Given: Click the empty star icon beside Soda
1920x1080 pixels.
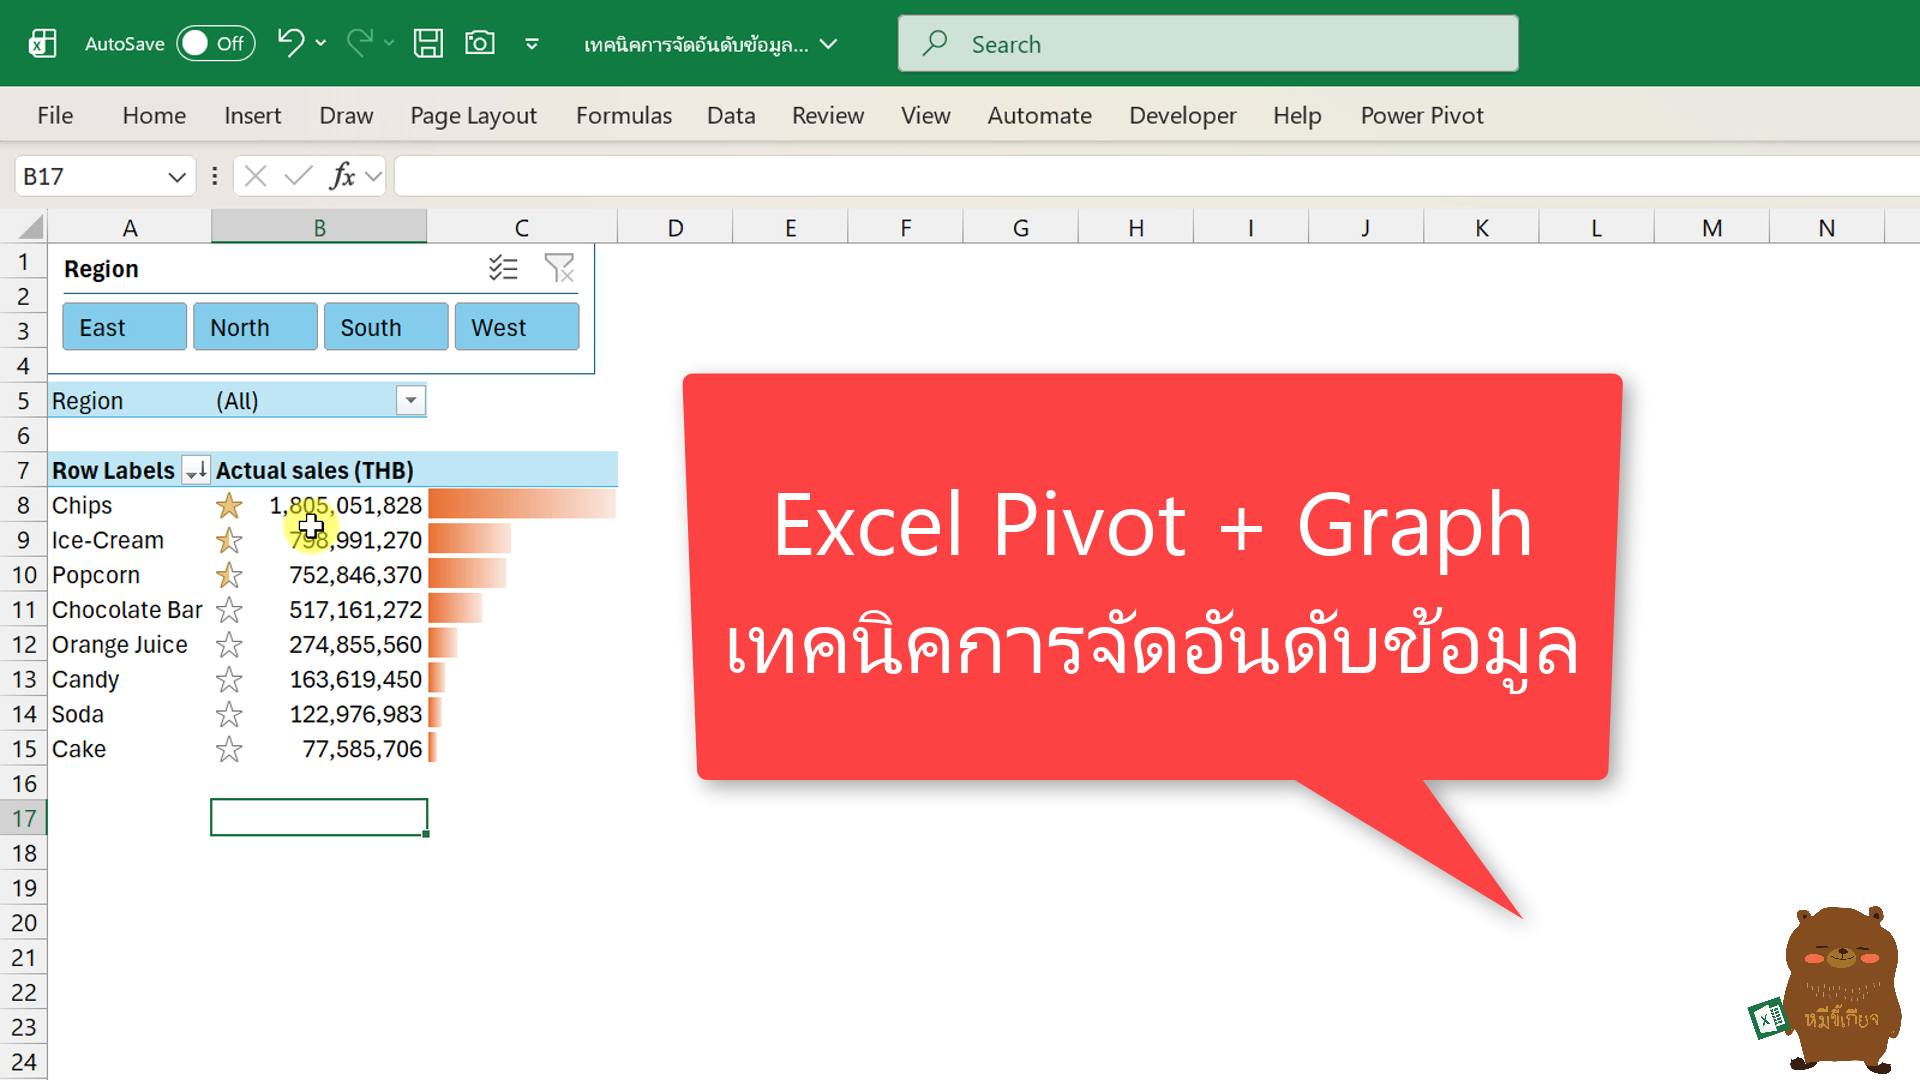Looking at the screenshot, I should pos(229,715).
